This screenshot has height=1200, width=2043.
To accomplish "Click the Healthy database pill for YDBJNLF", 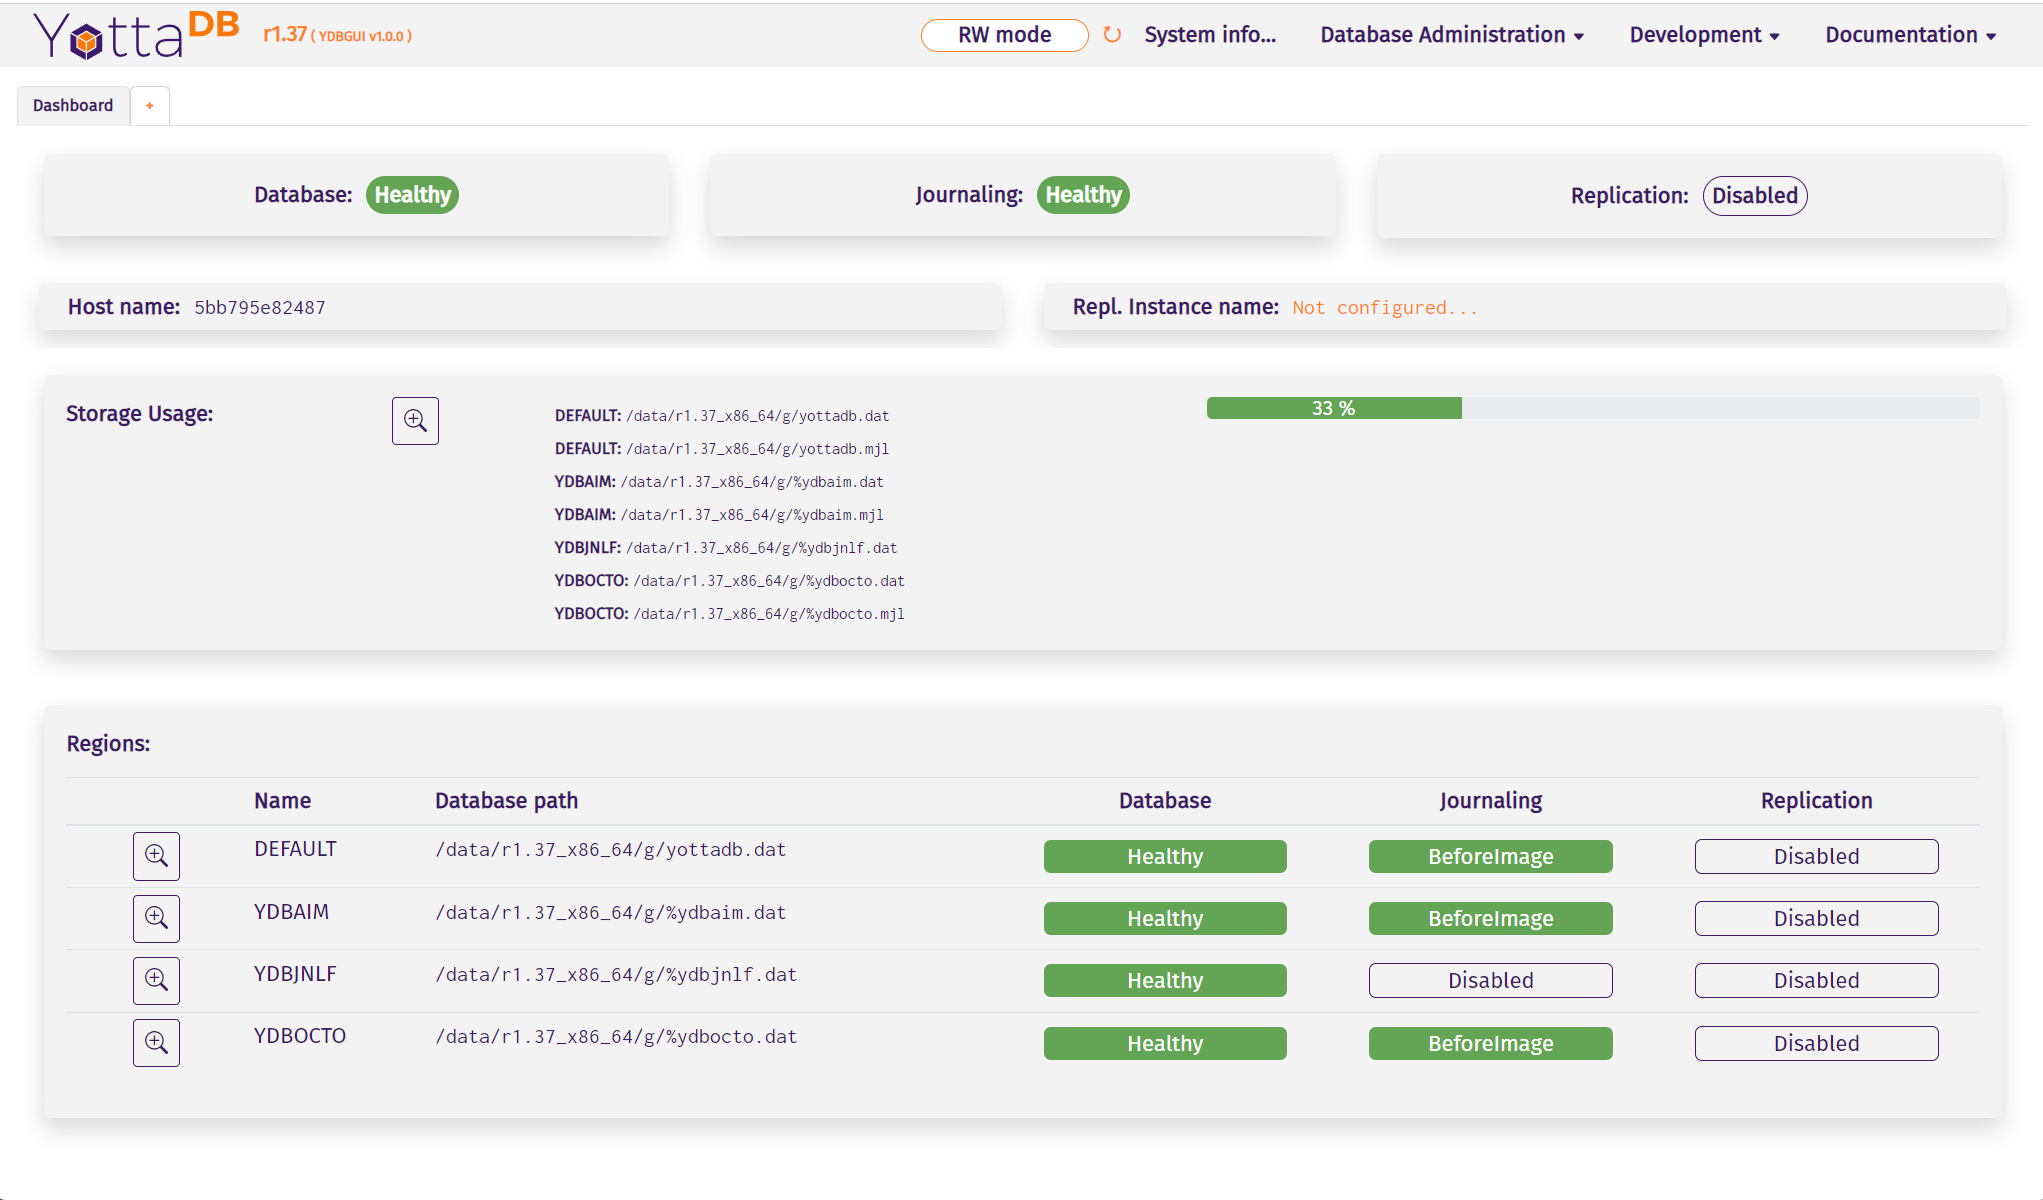I will [x=1165, y=981].
